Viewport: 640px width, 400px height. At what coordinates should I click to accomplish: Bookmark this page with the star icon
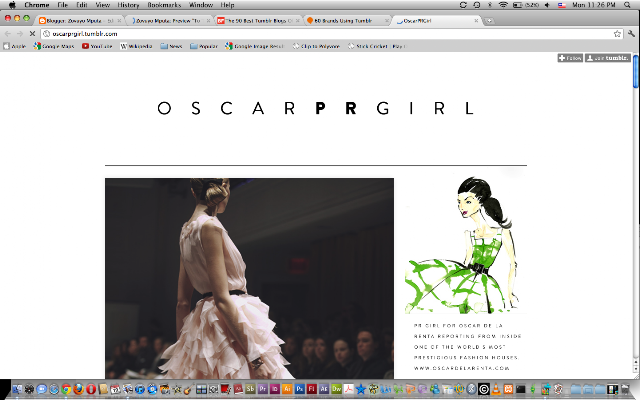[x=617, y=34]
